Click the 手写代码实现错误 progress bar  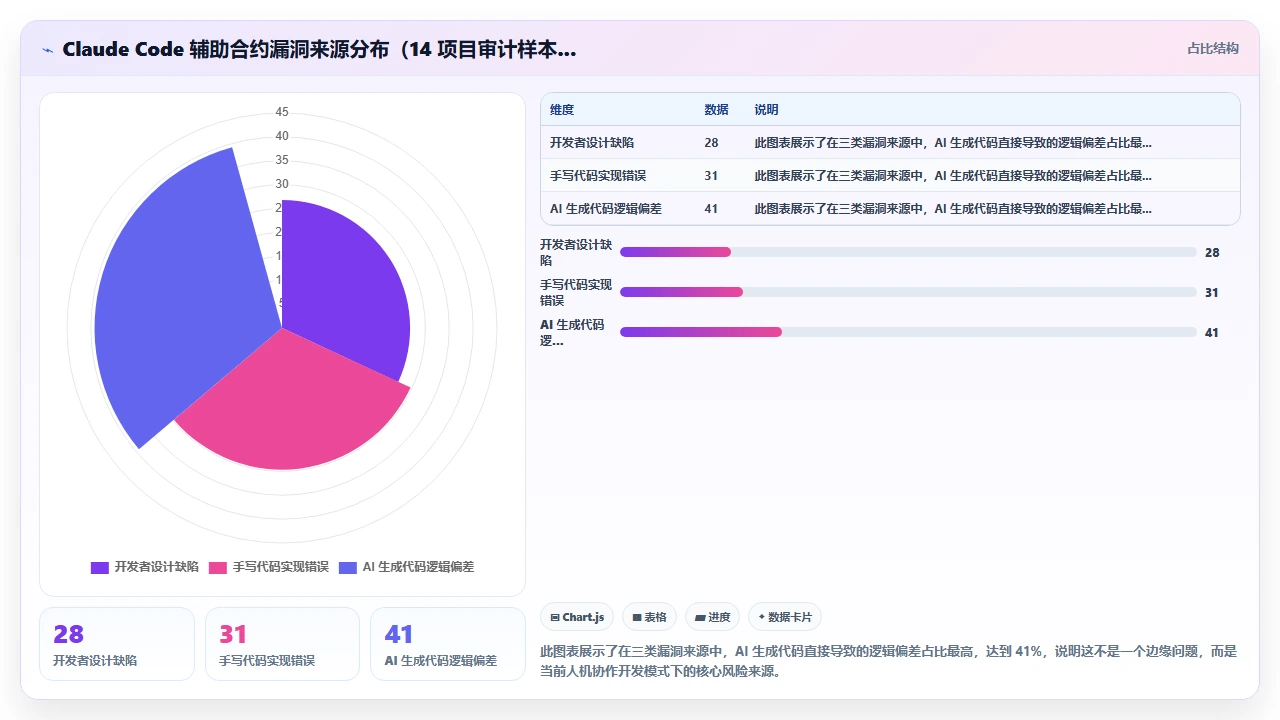(908, 292)
